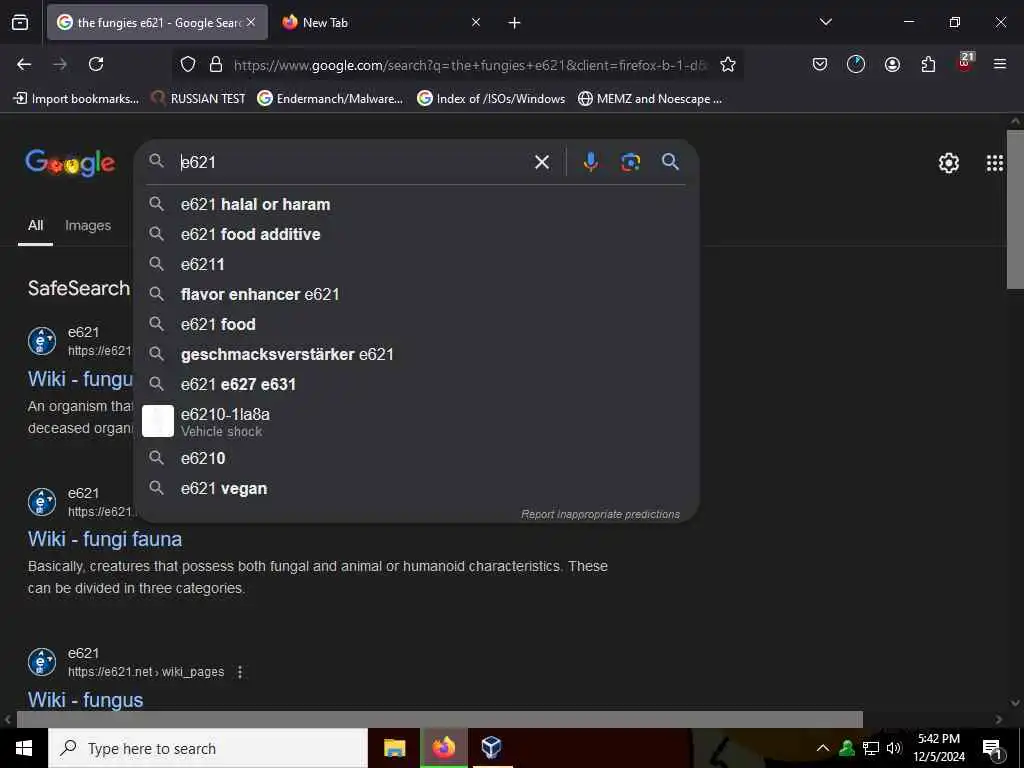Open the Firefox View icon
Viewport: 1024px width, 768px height.
[x=20, y=22]
